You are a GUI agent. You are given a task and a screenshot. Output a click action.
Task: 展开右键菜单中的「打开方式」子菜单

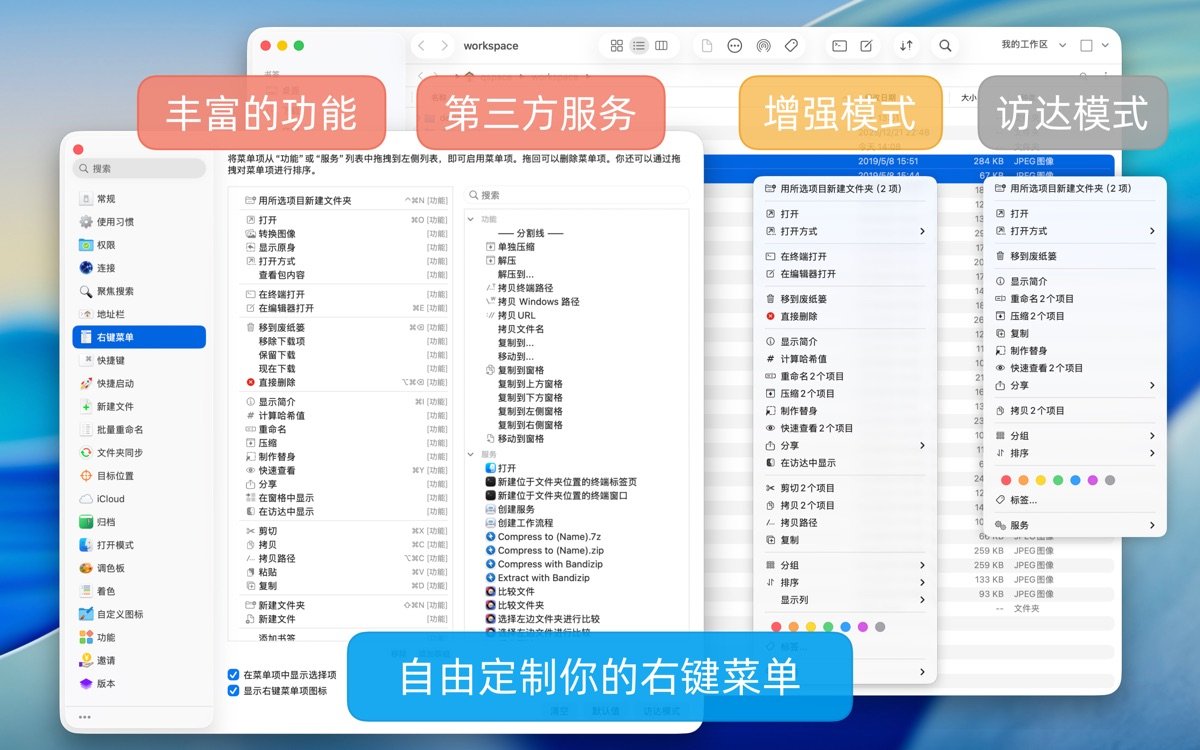tap(820, 232)
